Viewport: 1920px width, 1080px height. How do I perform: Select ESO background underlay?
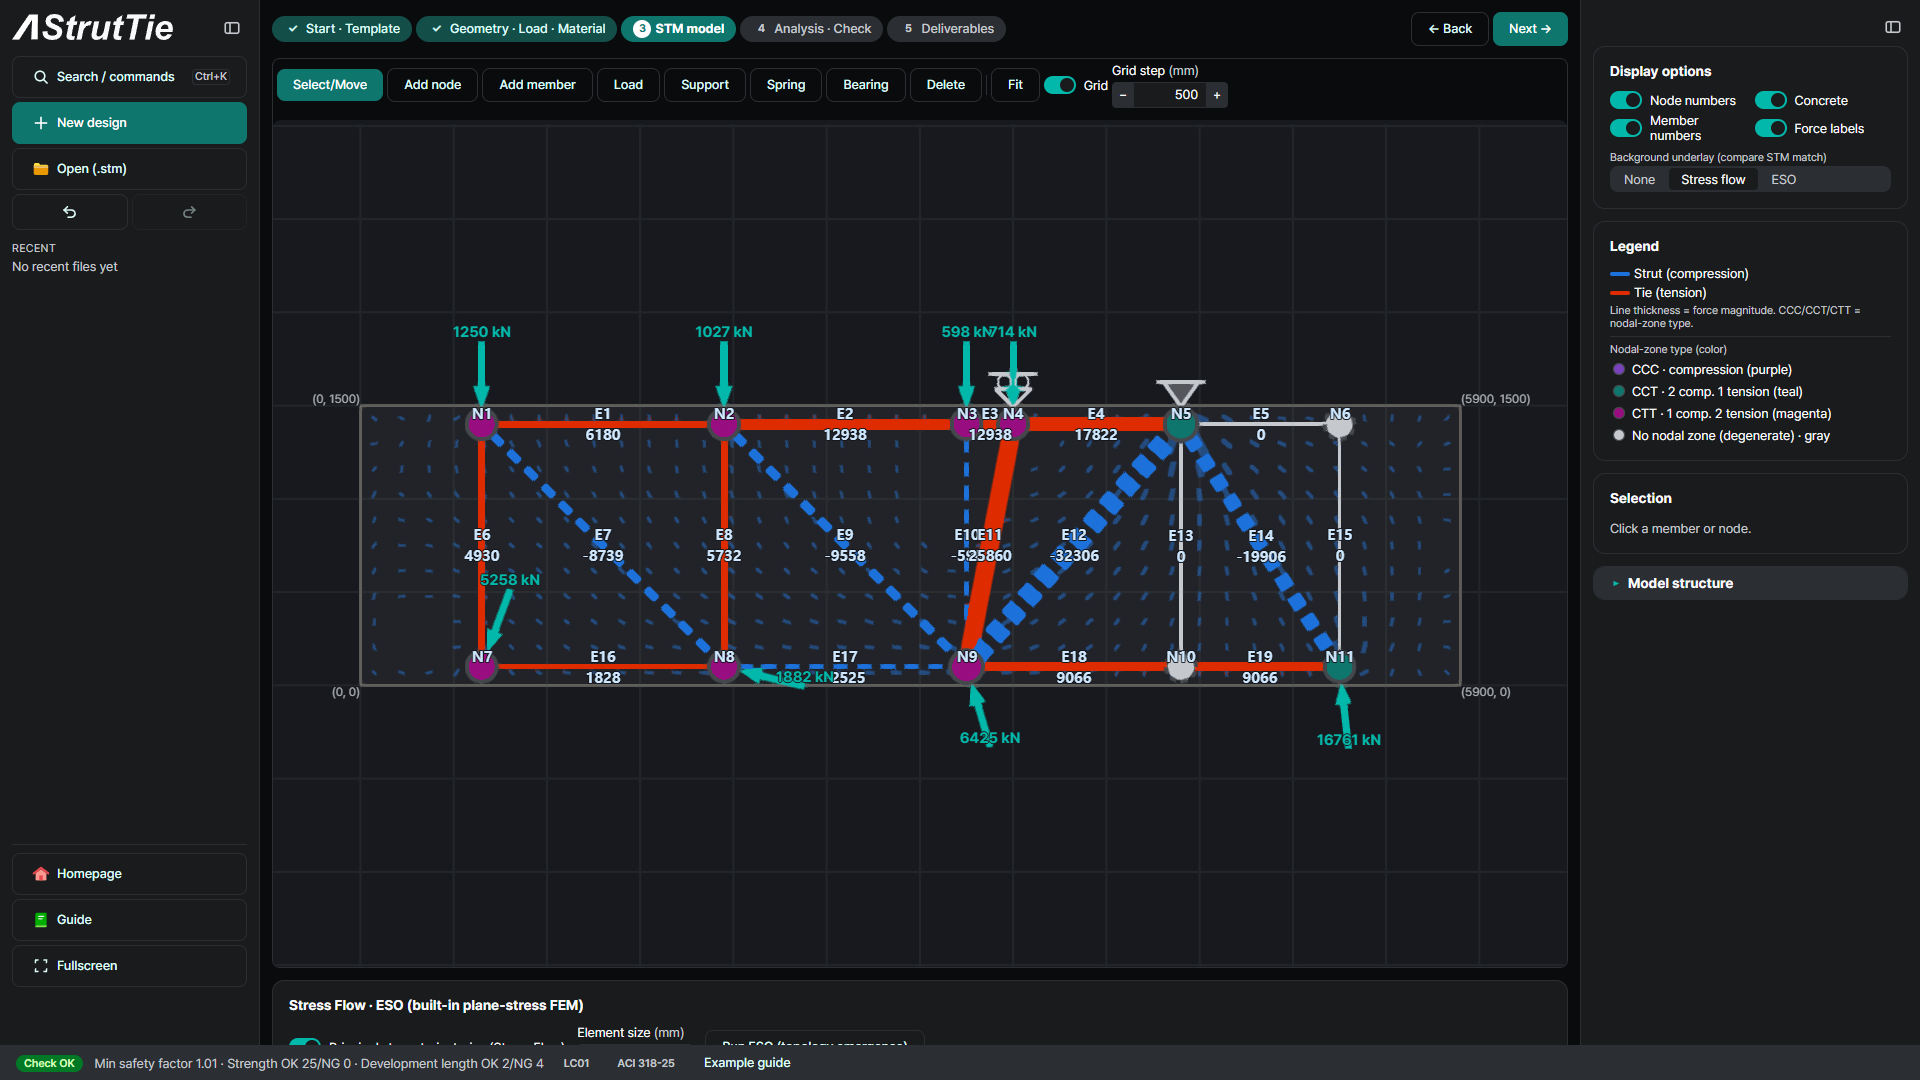(x=1783, y=180)
